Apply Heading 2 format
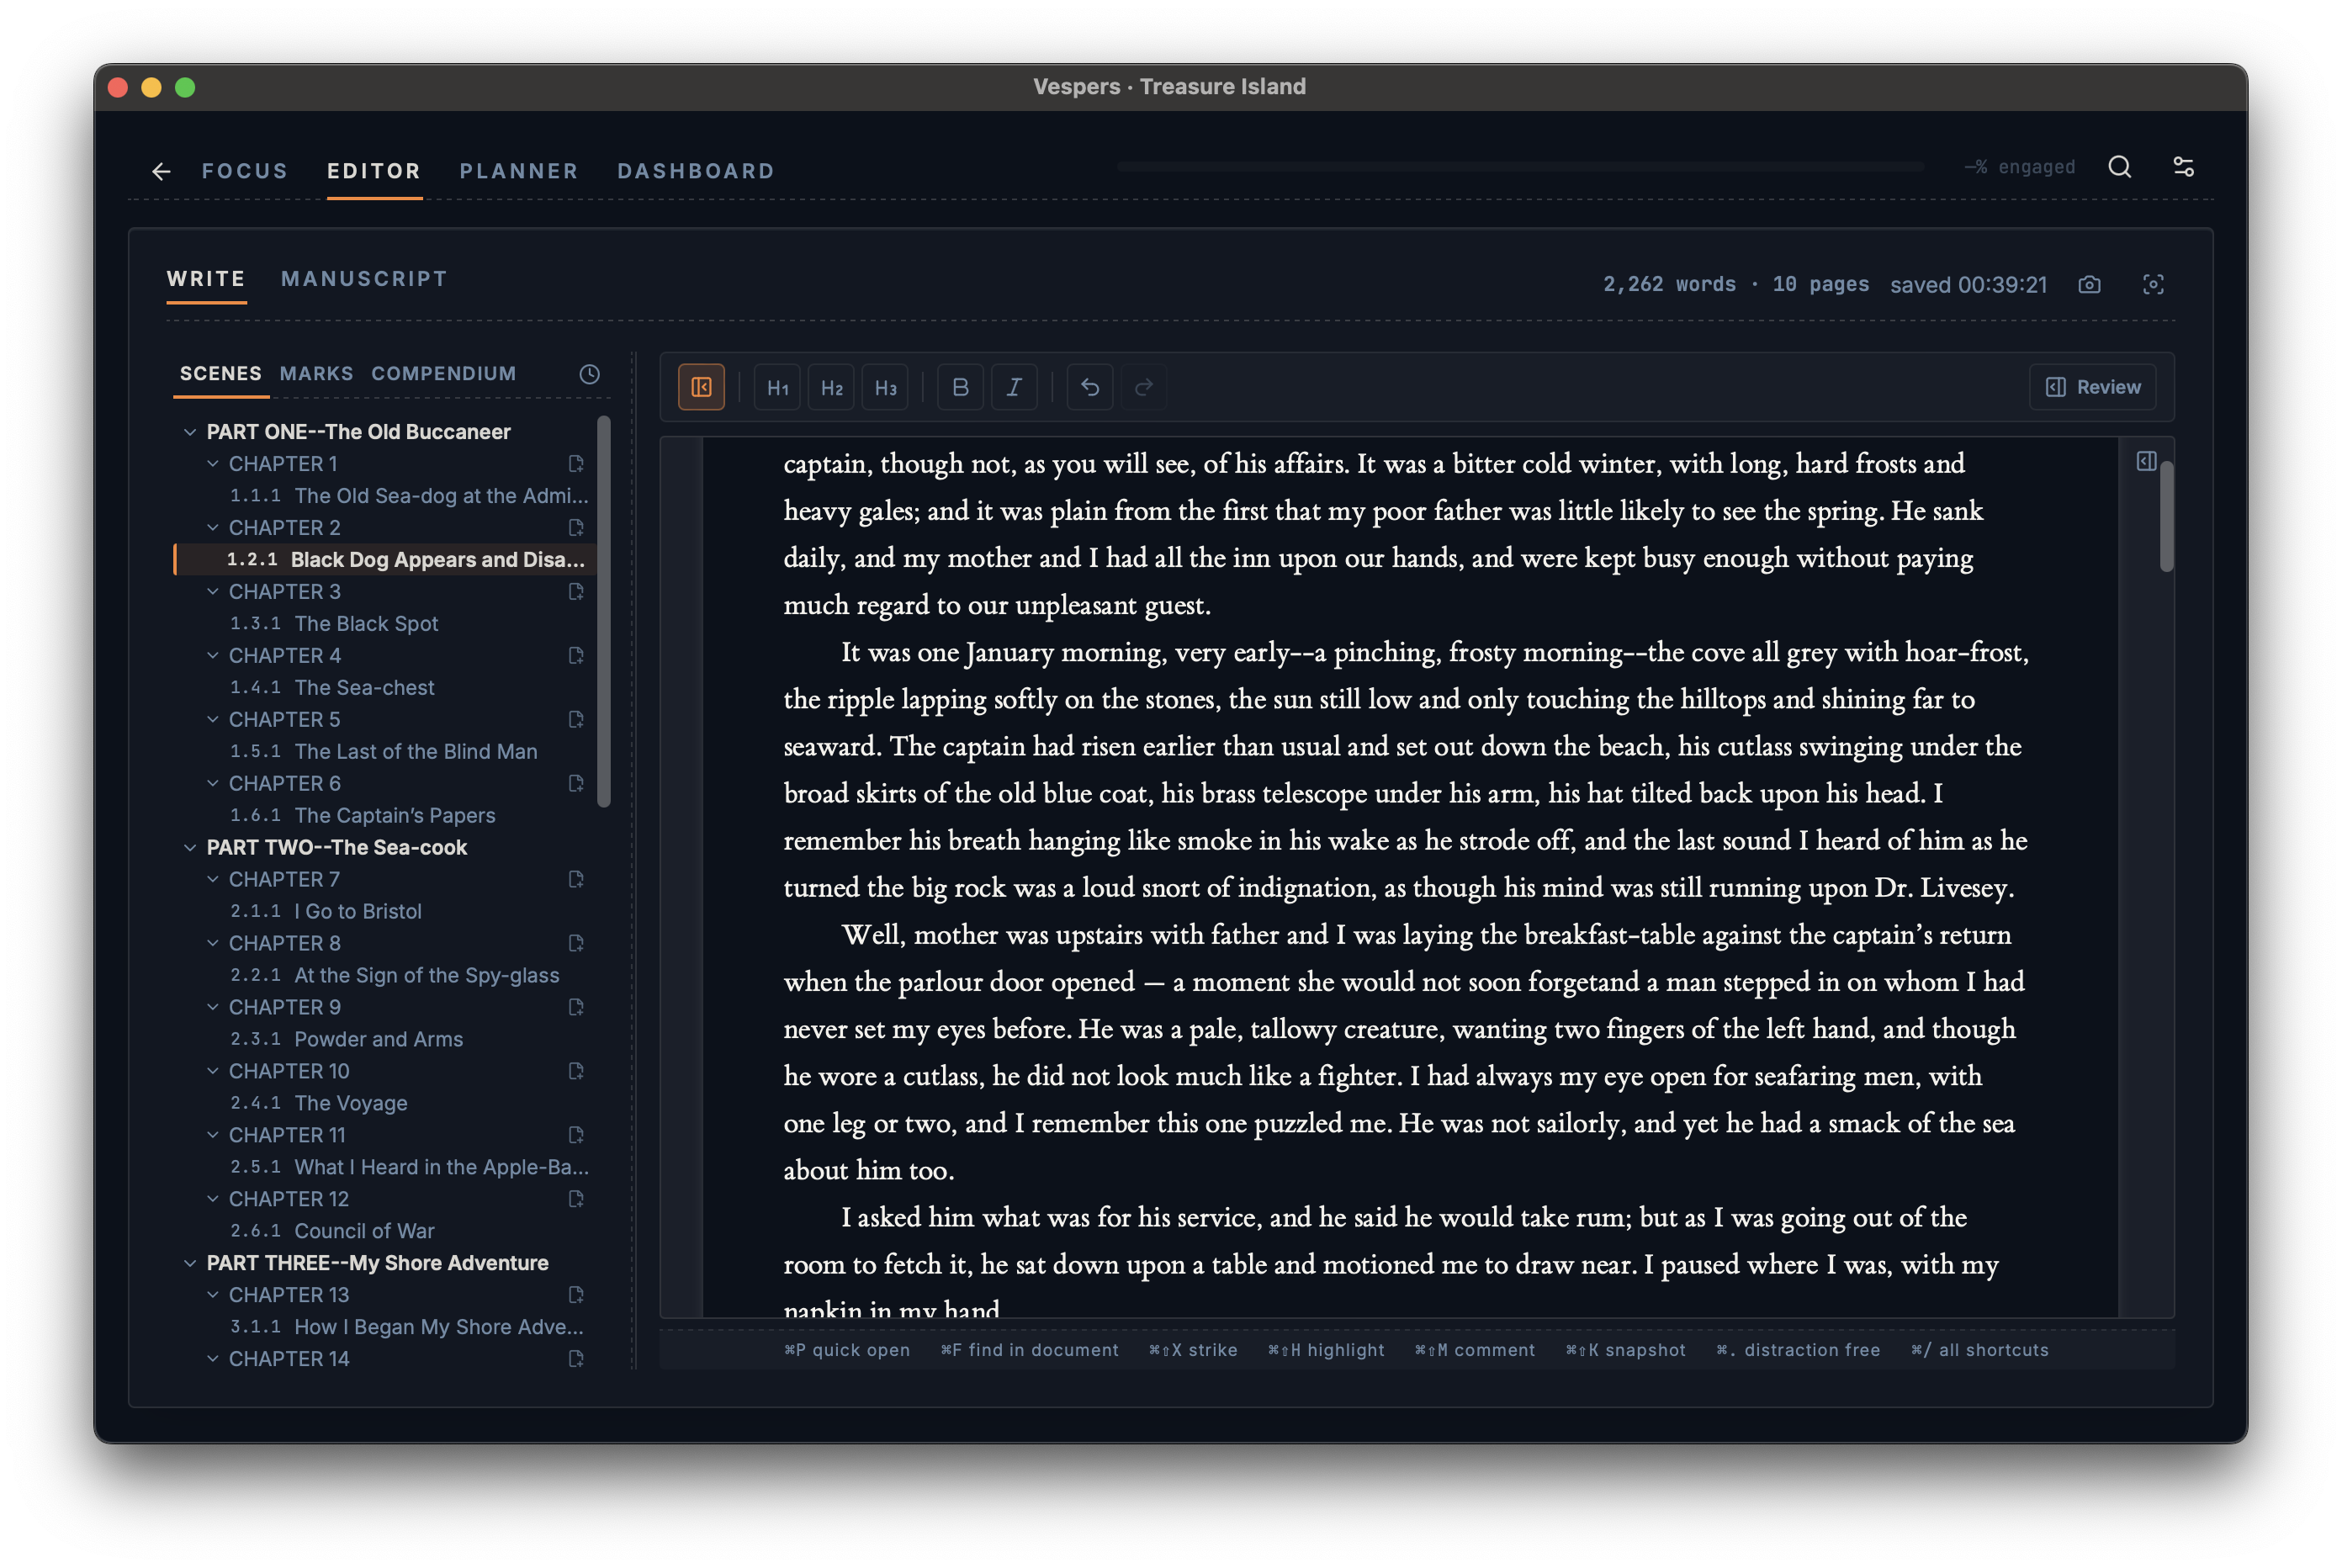Image resolution: width=2342 pixels, height=1568 pixels. point(832,387)
